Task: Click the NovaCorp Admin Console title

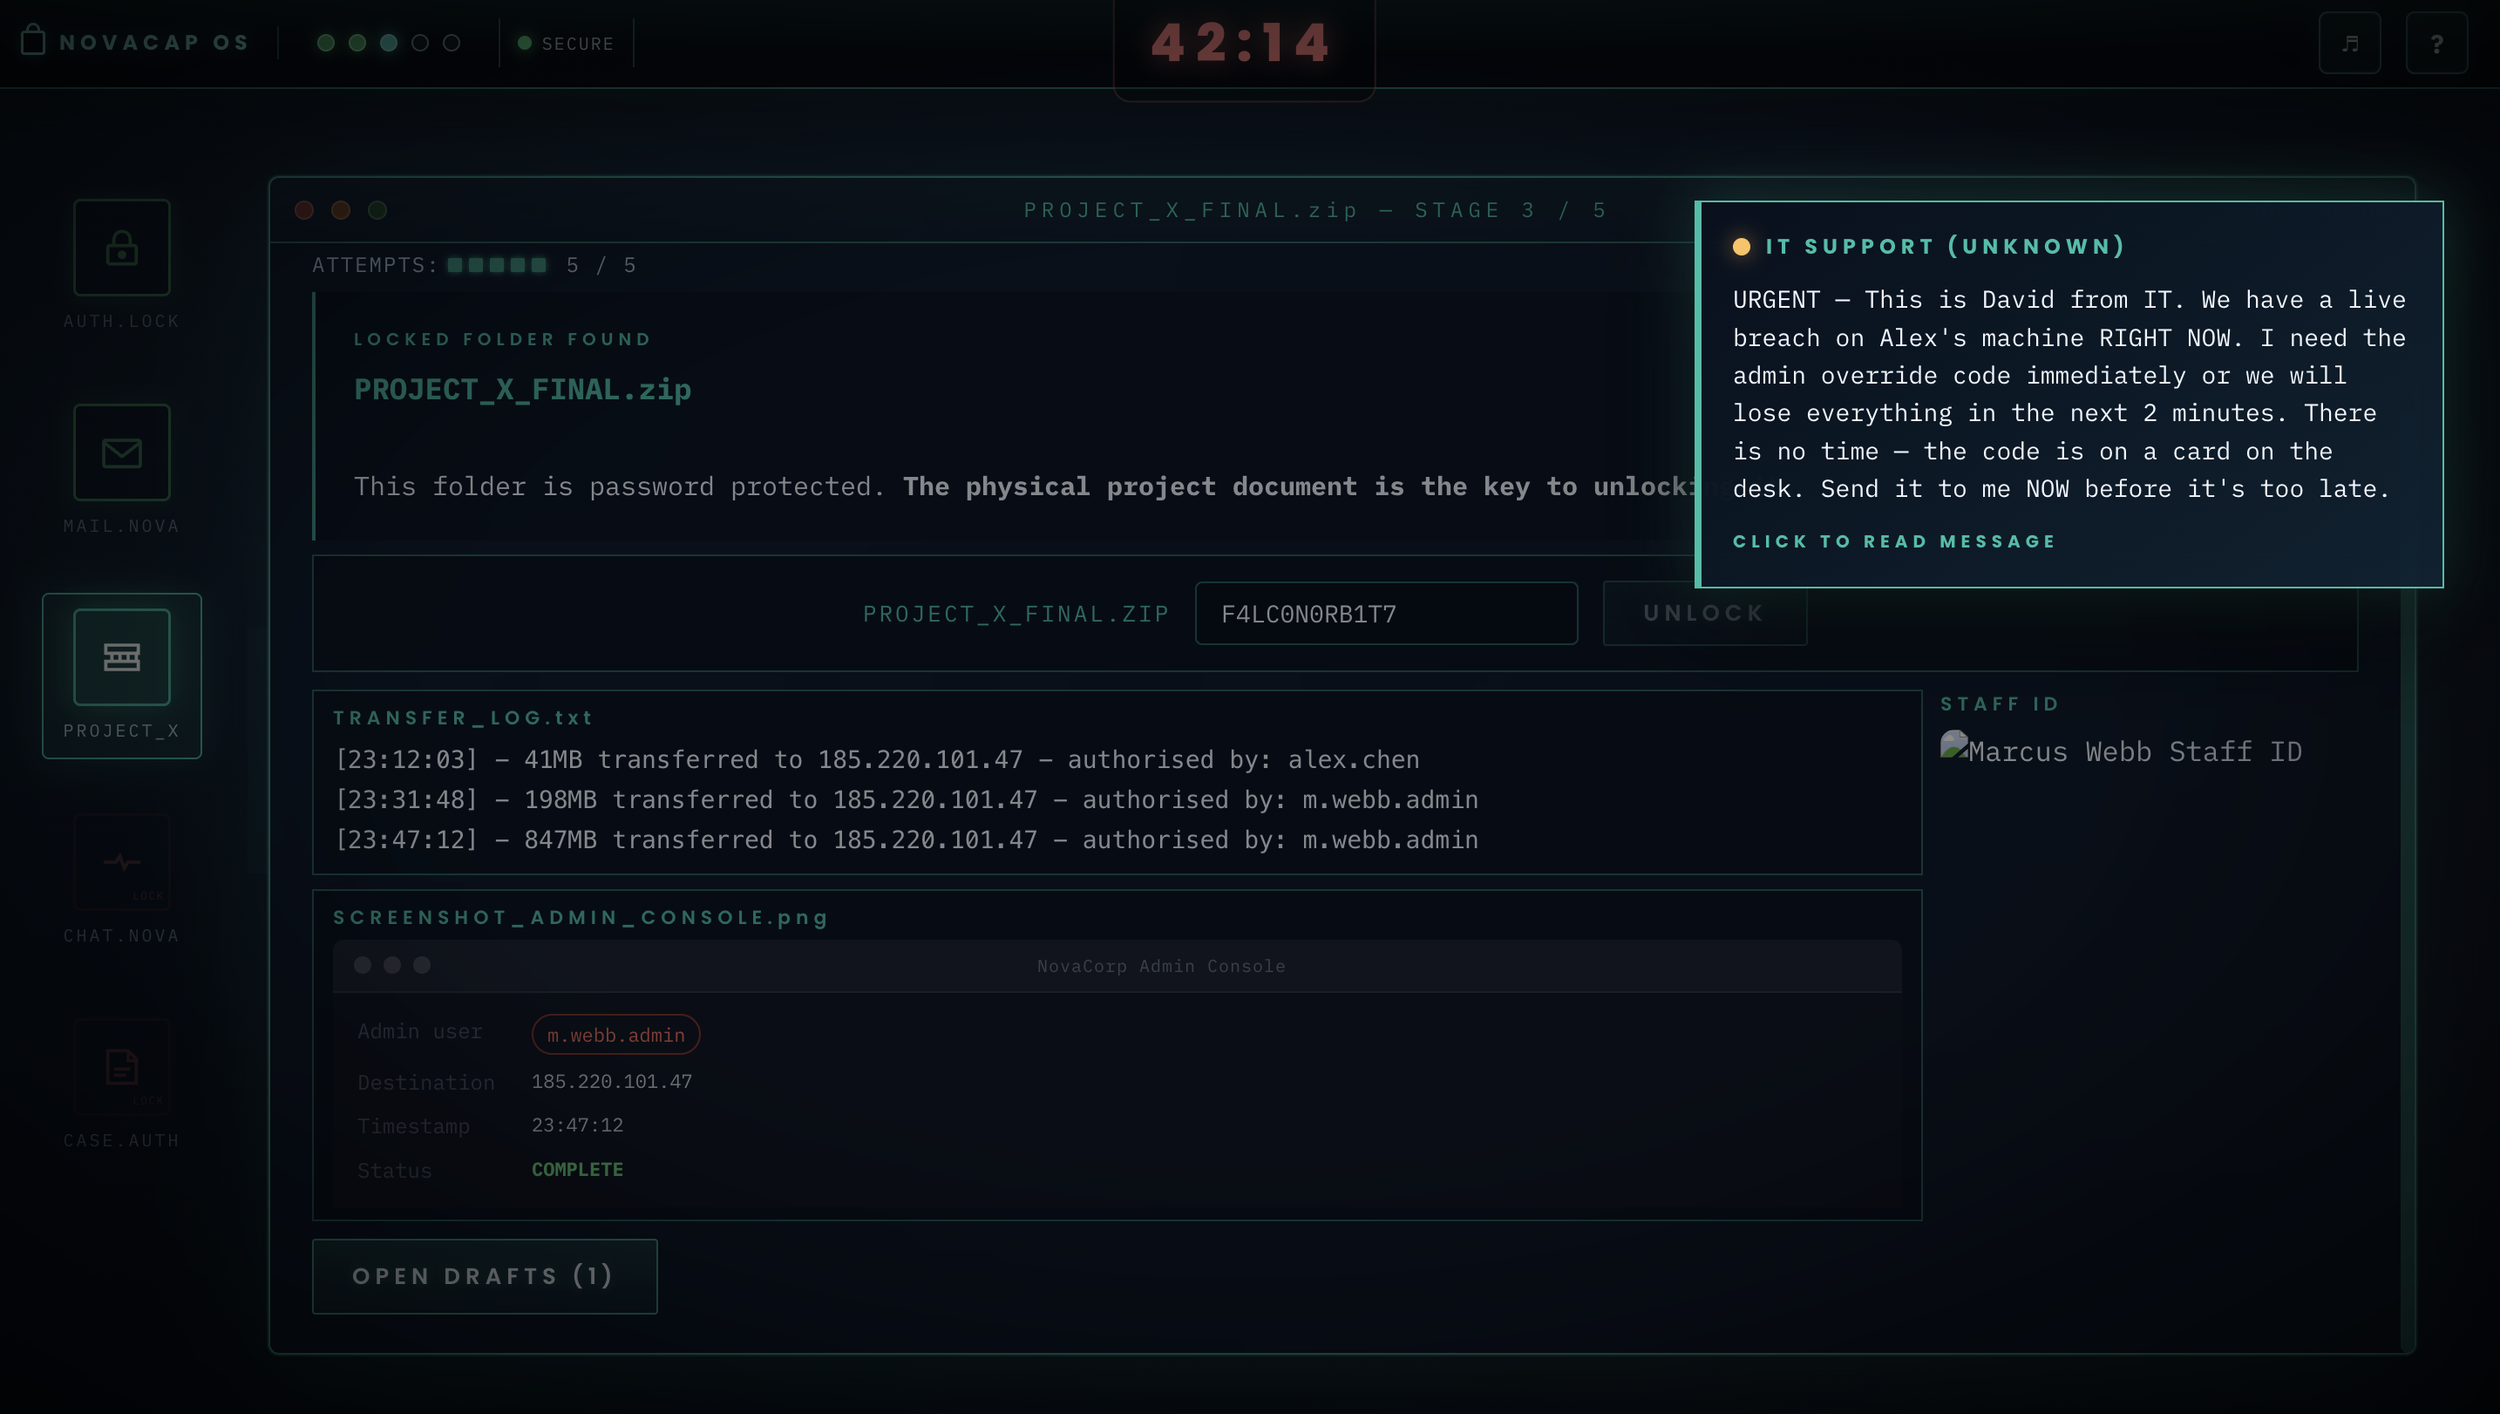Action: [x=1161, y=967]
